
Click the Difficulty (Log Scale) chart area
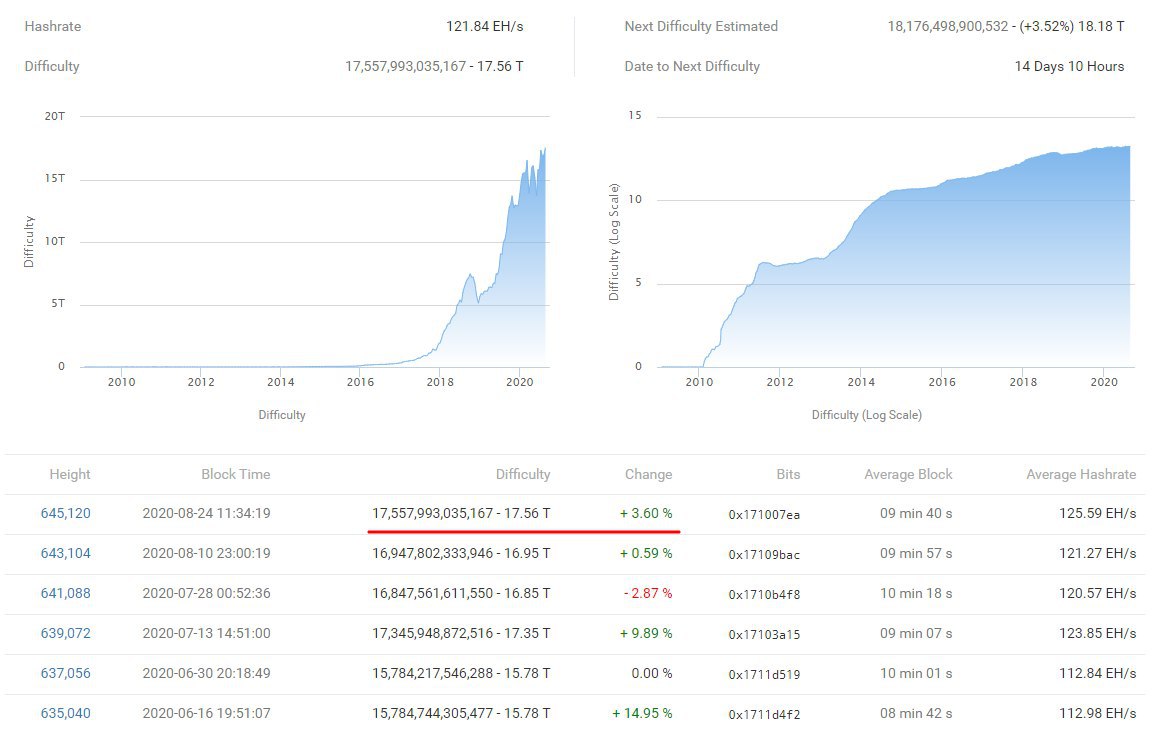tap(896, 242)
